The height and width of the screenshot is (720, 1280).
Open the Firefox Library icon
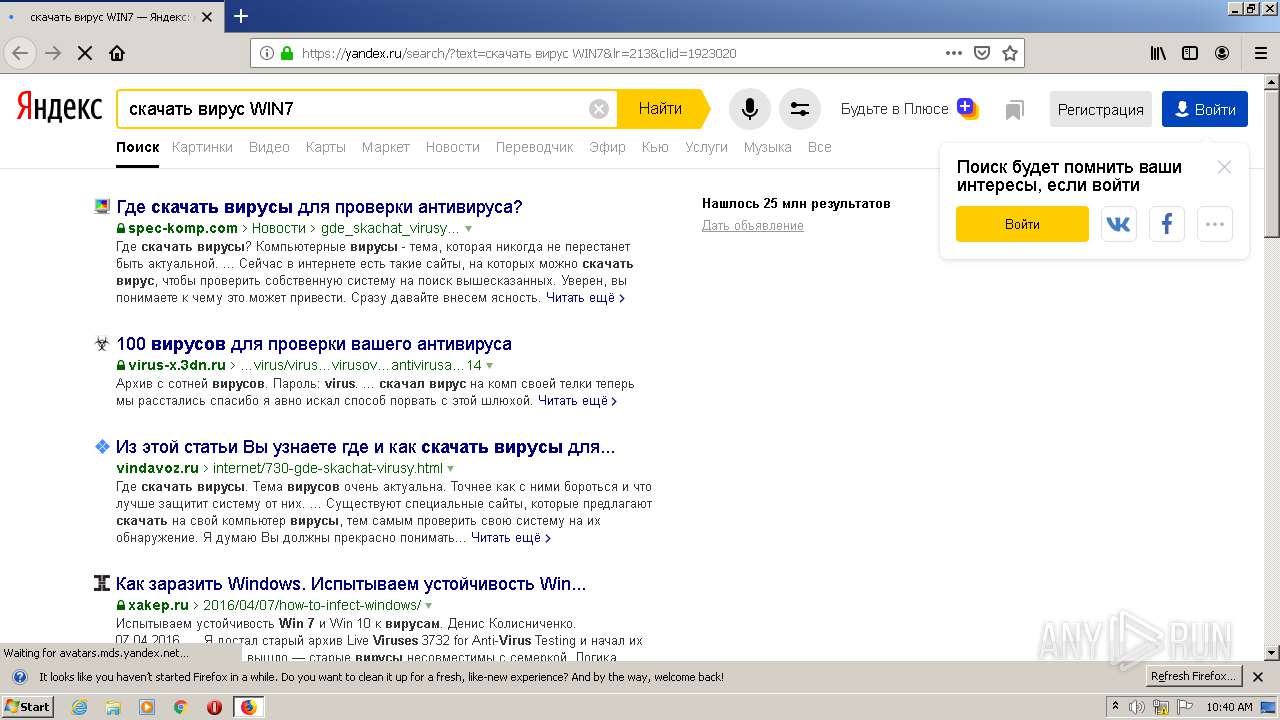[1158, 53]
